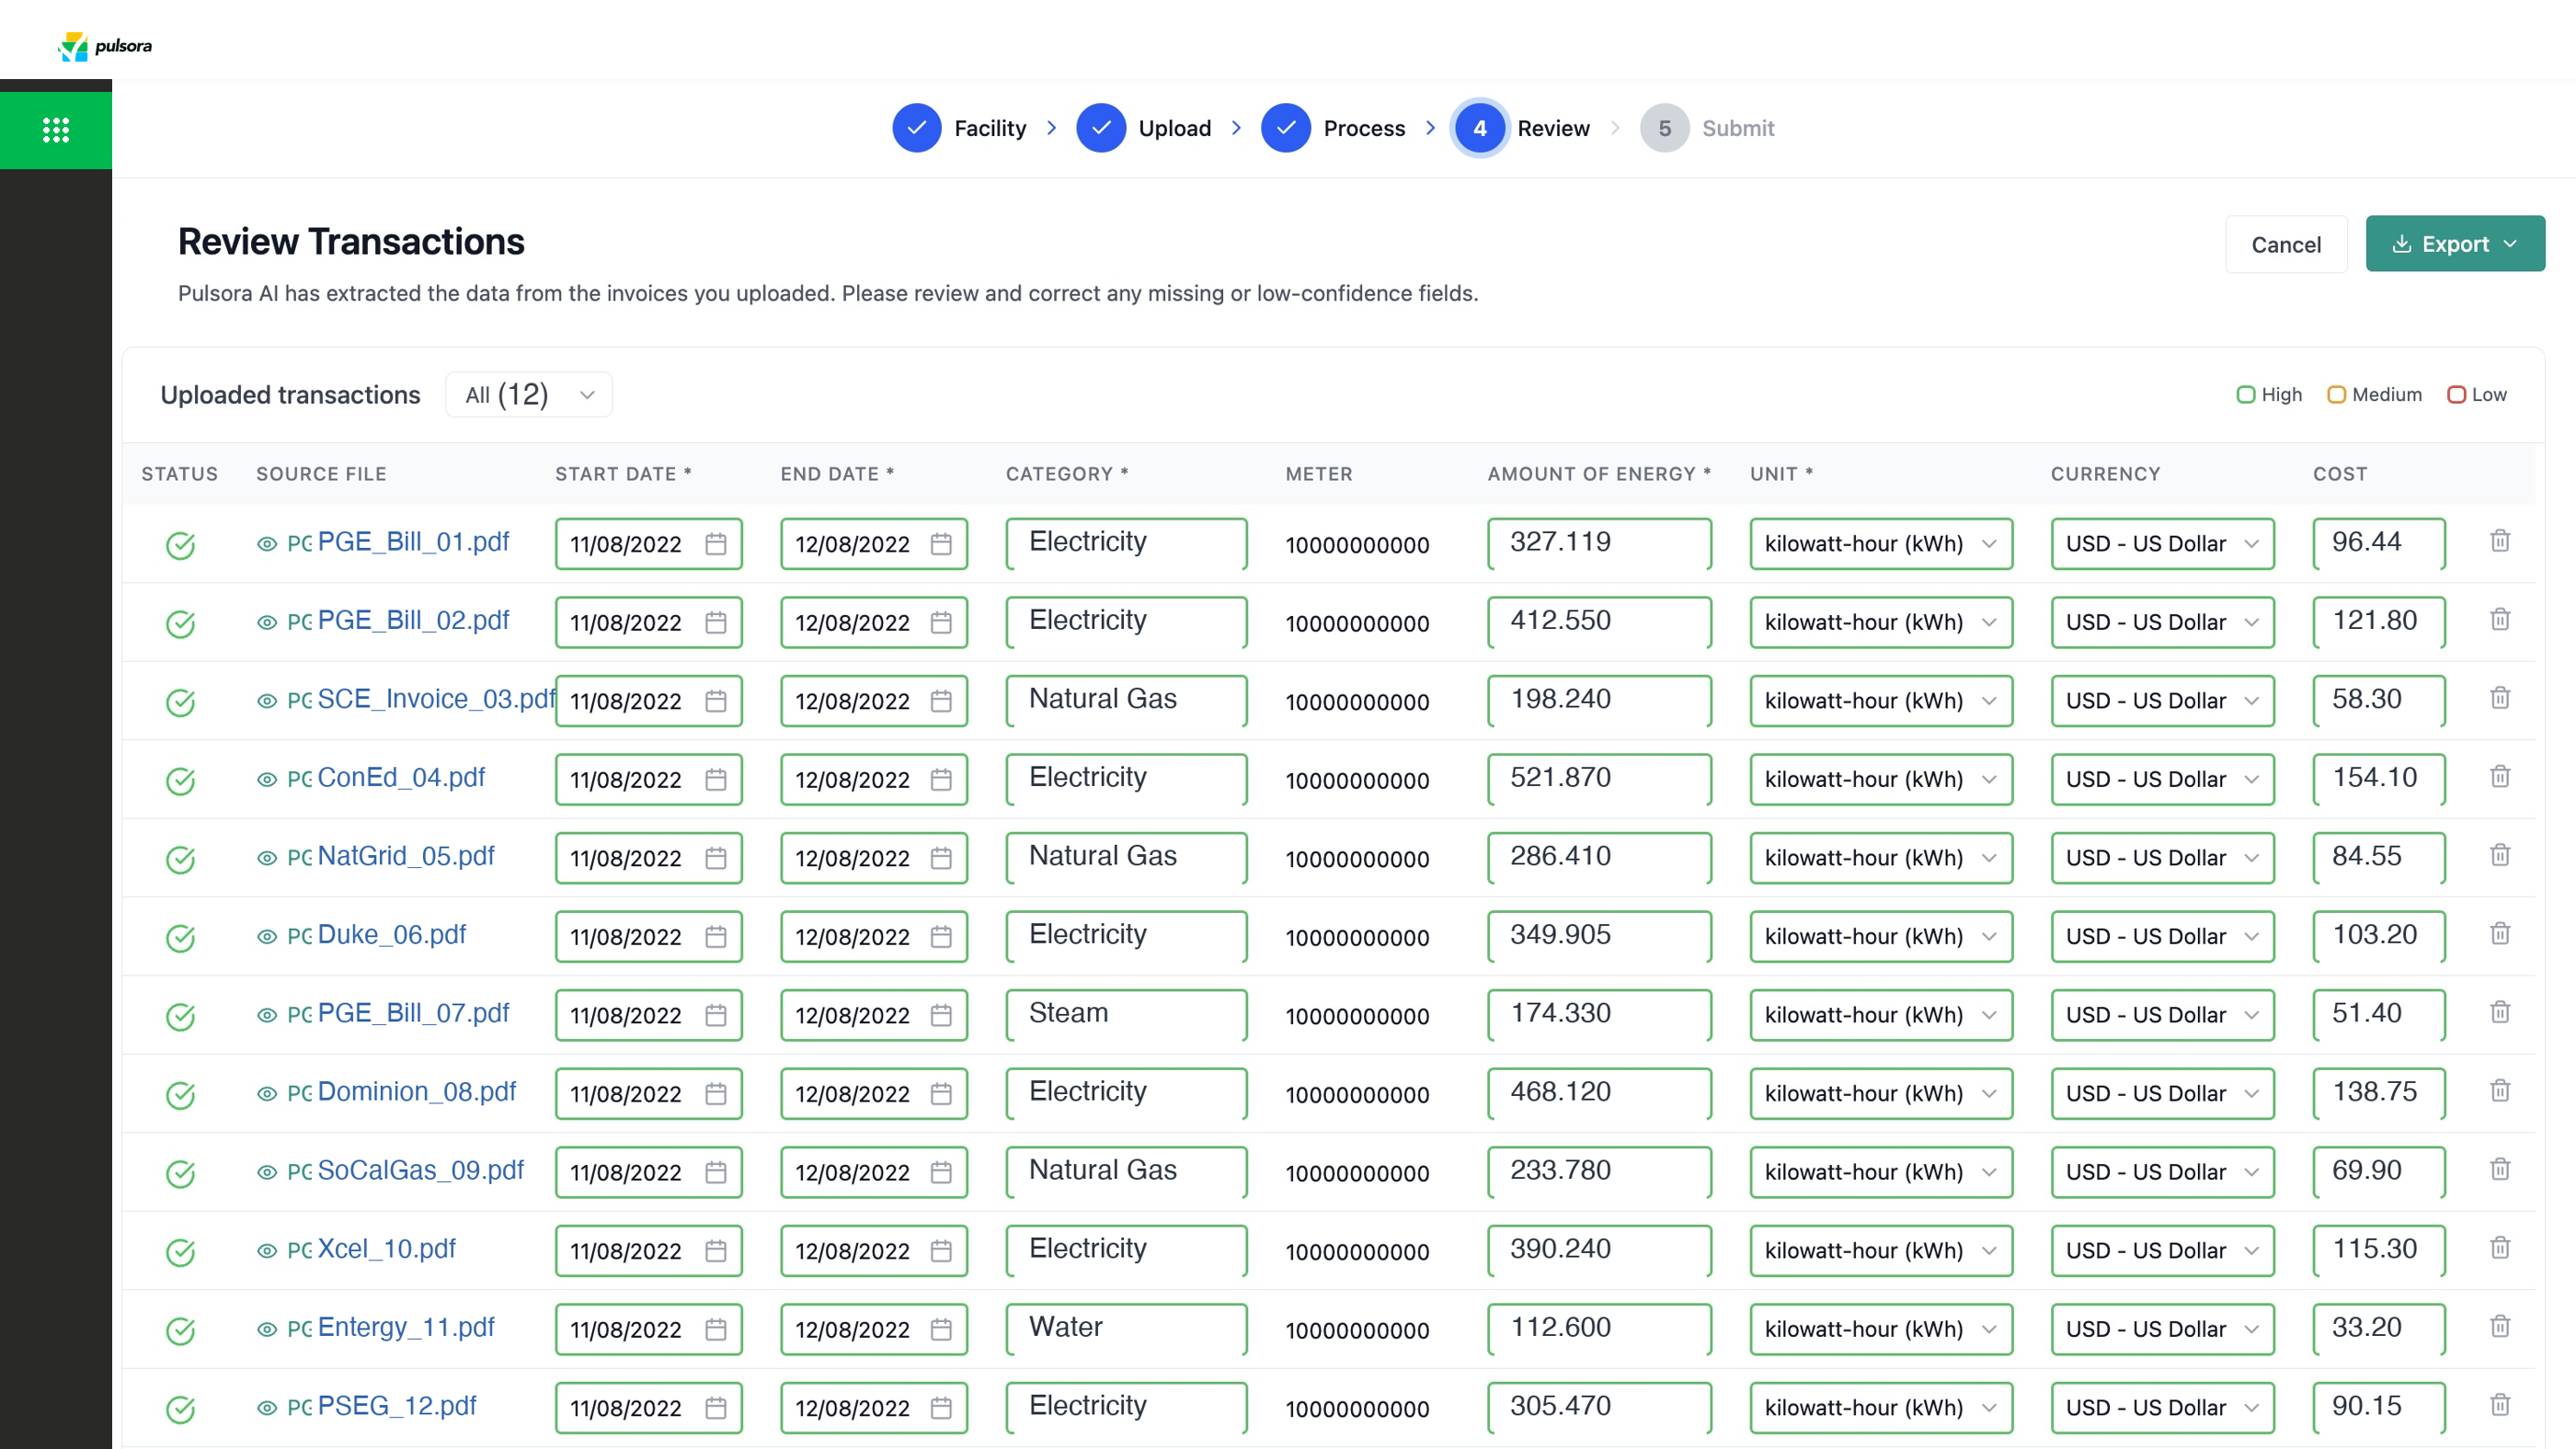Open the app grid menu in sidebar
2576x1449 pixels.
click(56, 130)
